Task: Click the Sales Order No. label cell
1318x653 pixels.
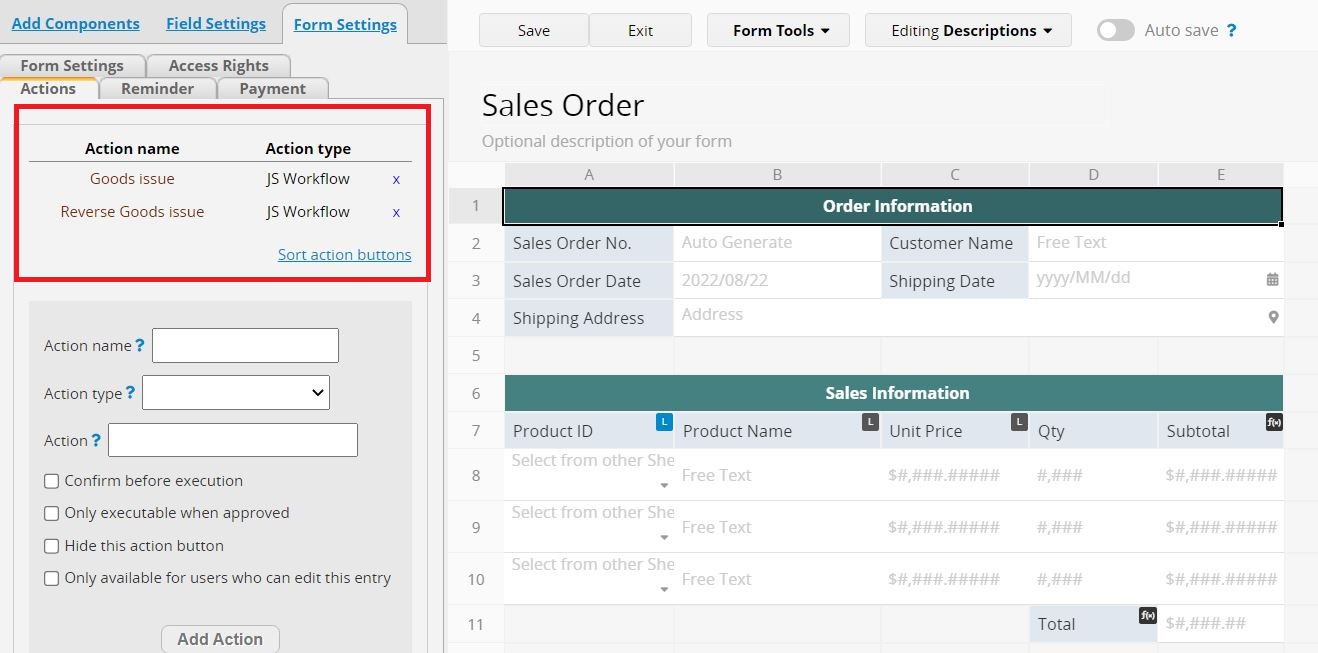Action: [589, 243]
